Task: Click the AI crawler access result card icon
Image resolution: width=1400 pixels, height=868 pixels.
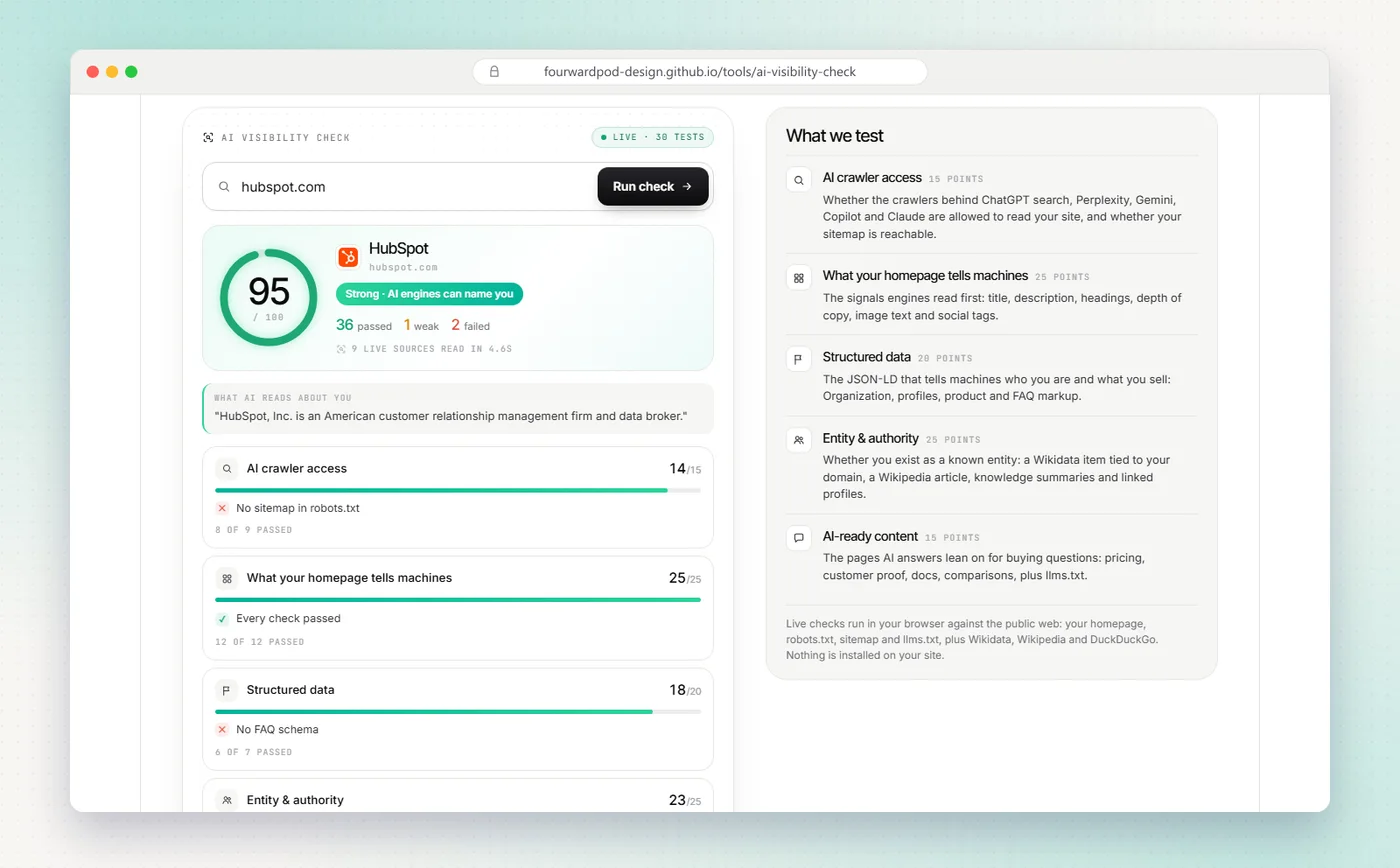Action: tap(227, 468)
